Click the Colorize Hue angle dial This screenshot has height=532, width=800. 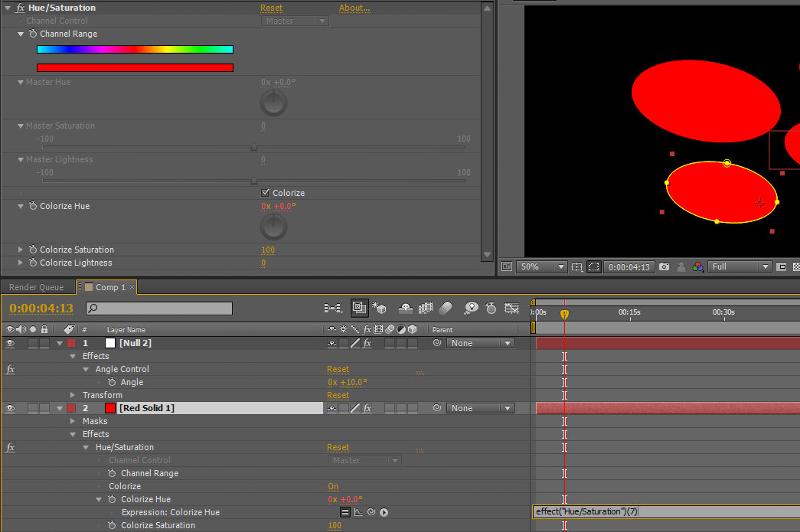click(273, 227)
